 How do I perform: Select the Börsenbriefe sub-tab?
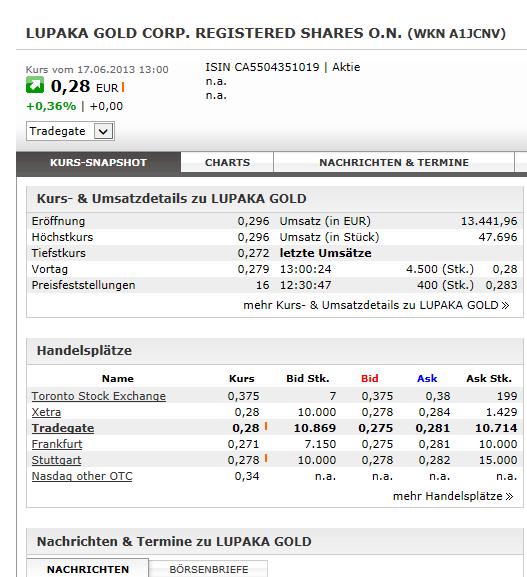click(x=209, y=569)
